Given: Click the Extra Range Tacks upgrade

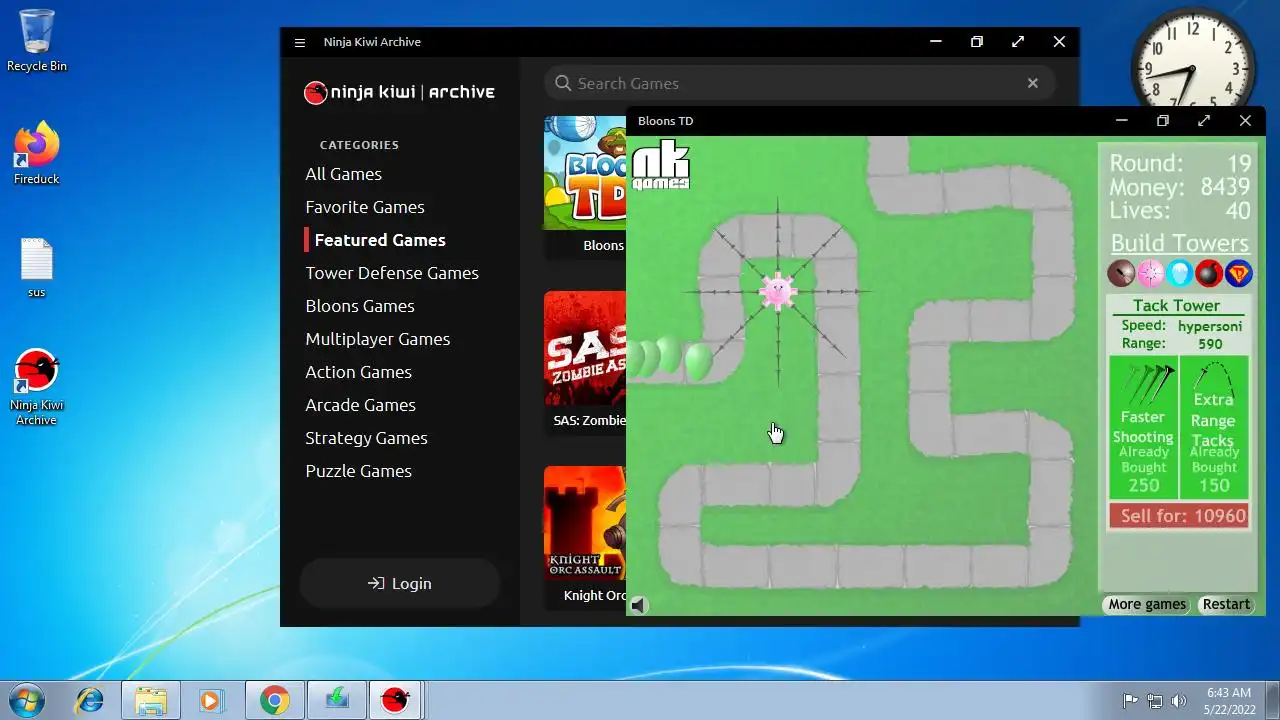Looking at the screenshot, I should point(1214,428).
